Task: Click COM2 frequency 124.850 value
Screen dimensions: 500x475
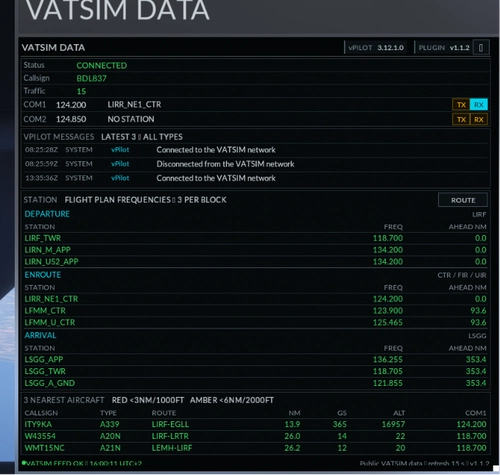Action: (x=71, y=119)
